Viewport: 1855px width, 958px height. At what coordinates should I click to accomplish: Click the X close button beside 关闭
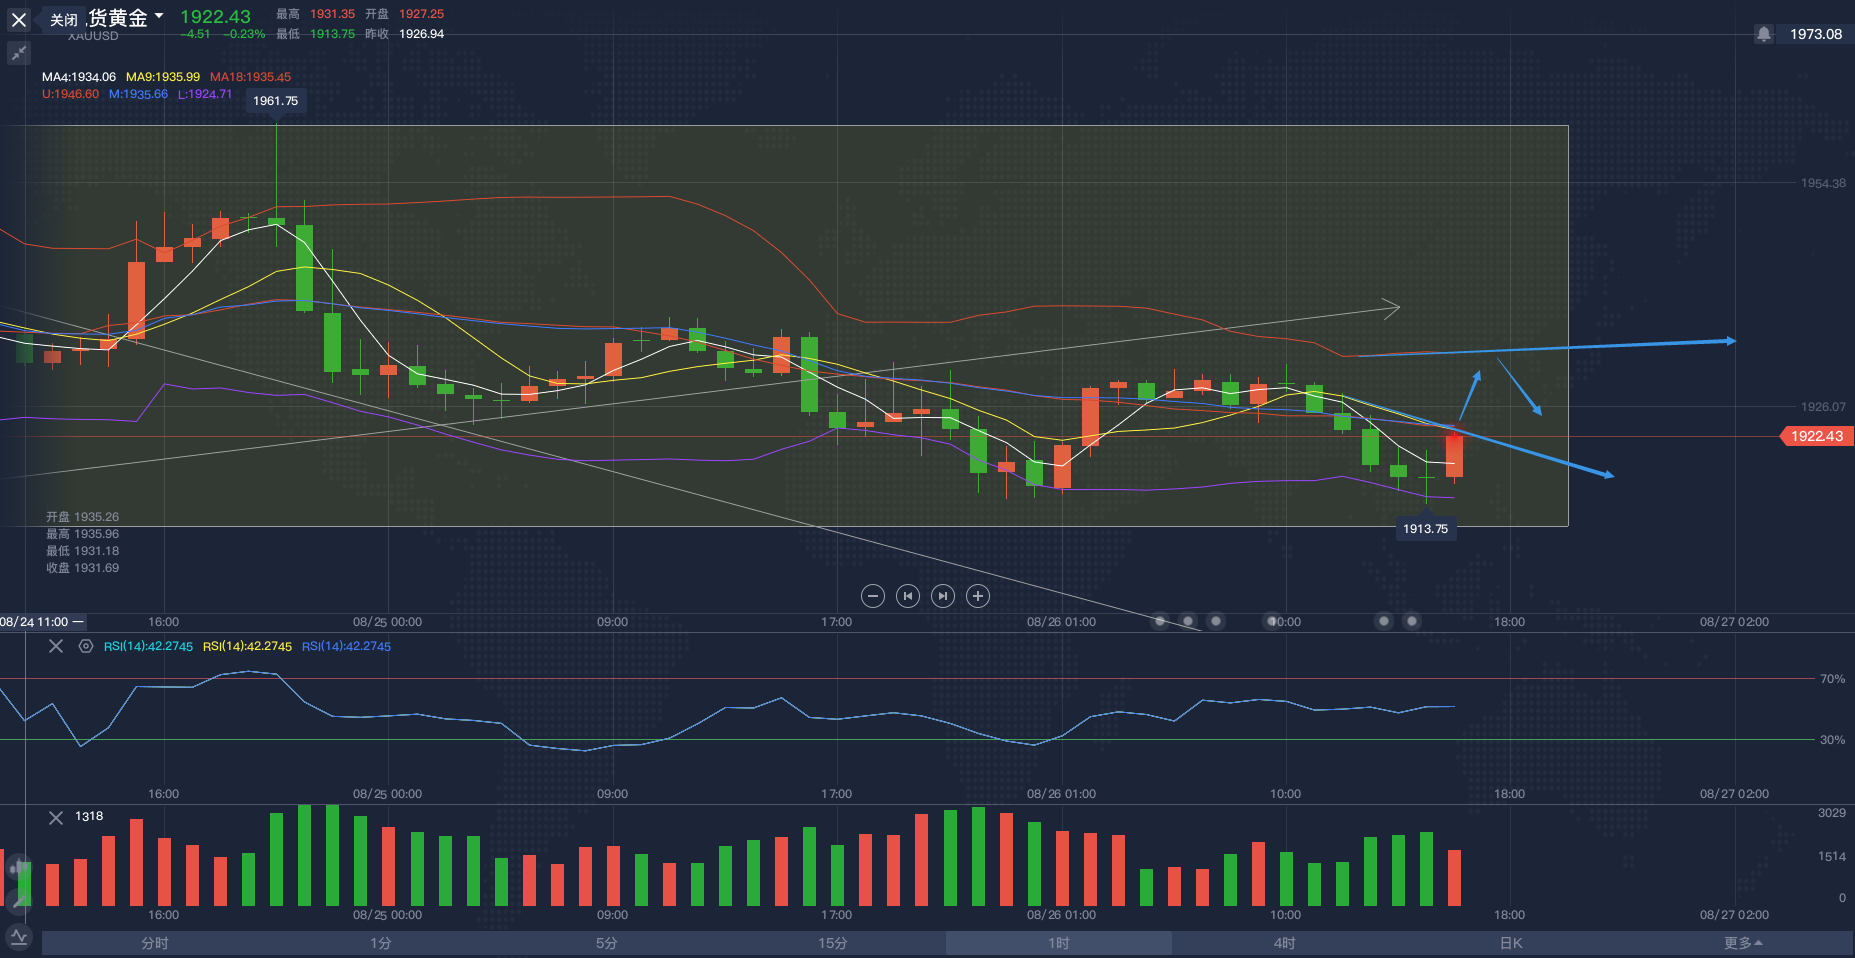click(19, 20)
